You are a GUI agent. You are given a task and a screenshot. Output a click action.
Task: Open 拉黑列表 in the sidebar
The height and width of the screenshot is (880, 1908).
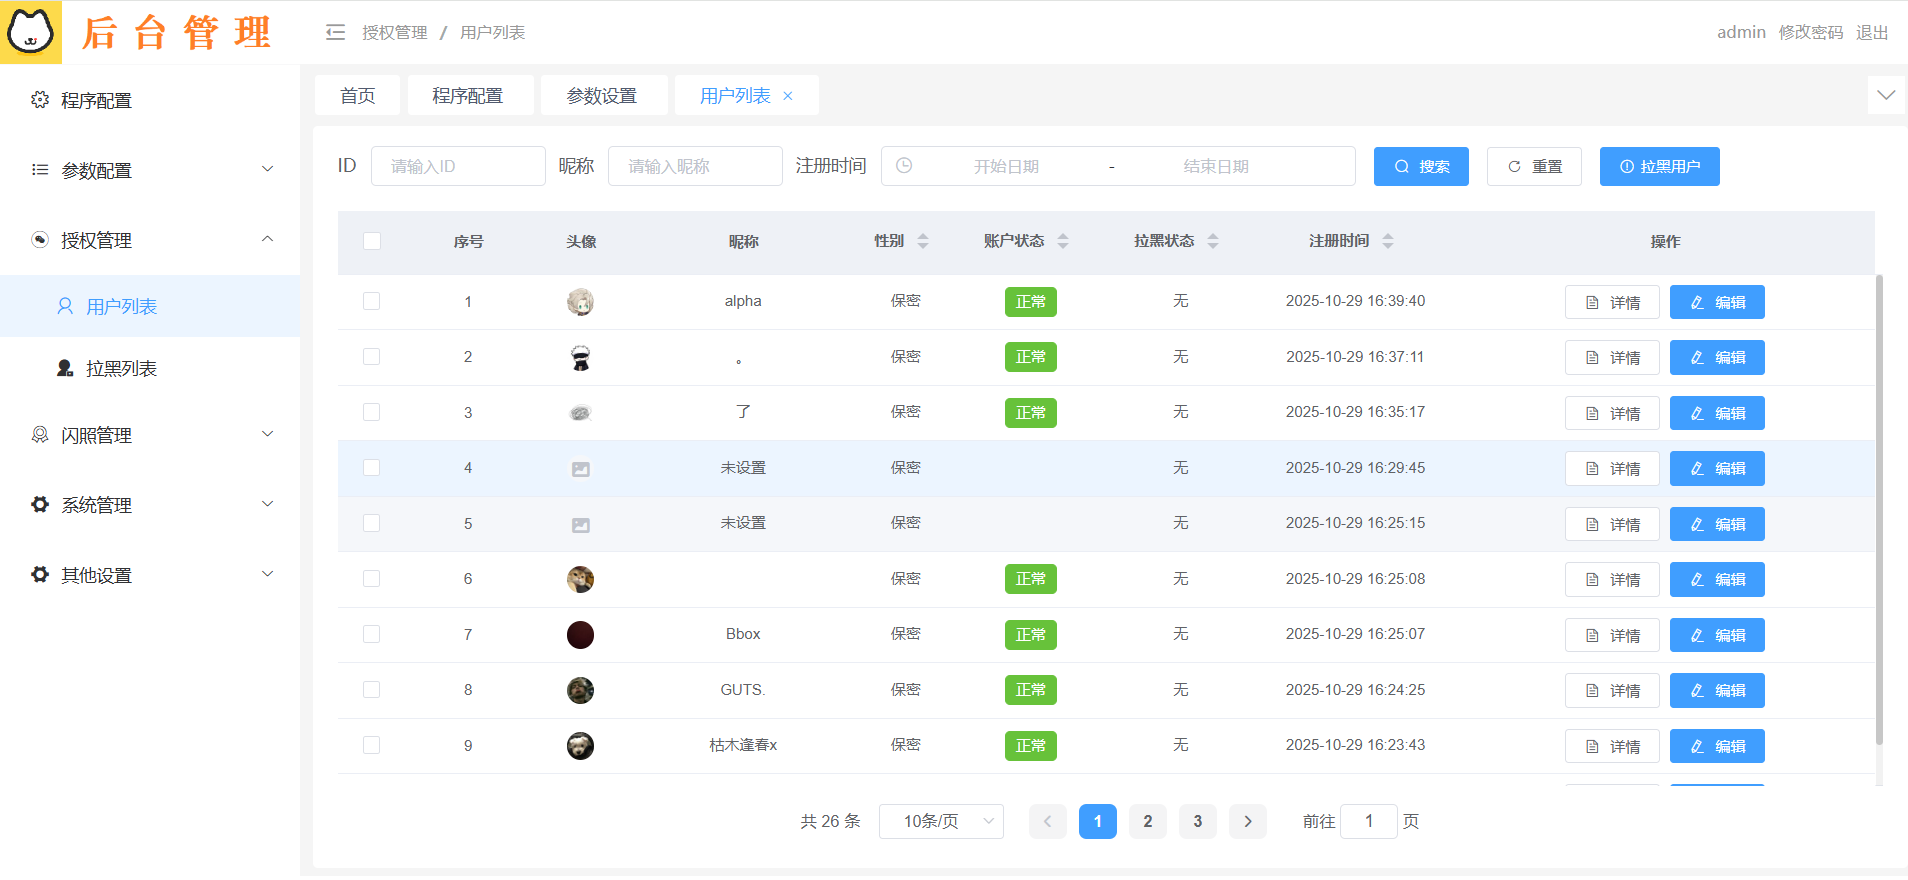(x=121, y=368)
